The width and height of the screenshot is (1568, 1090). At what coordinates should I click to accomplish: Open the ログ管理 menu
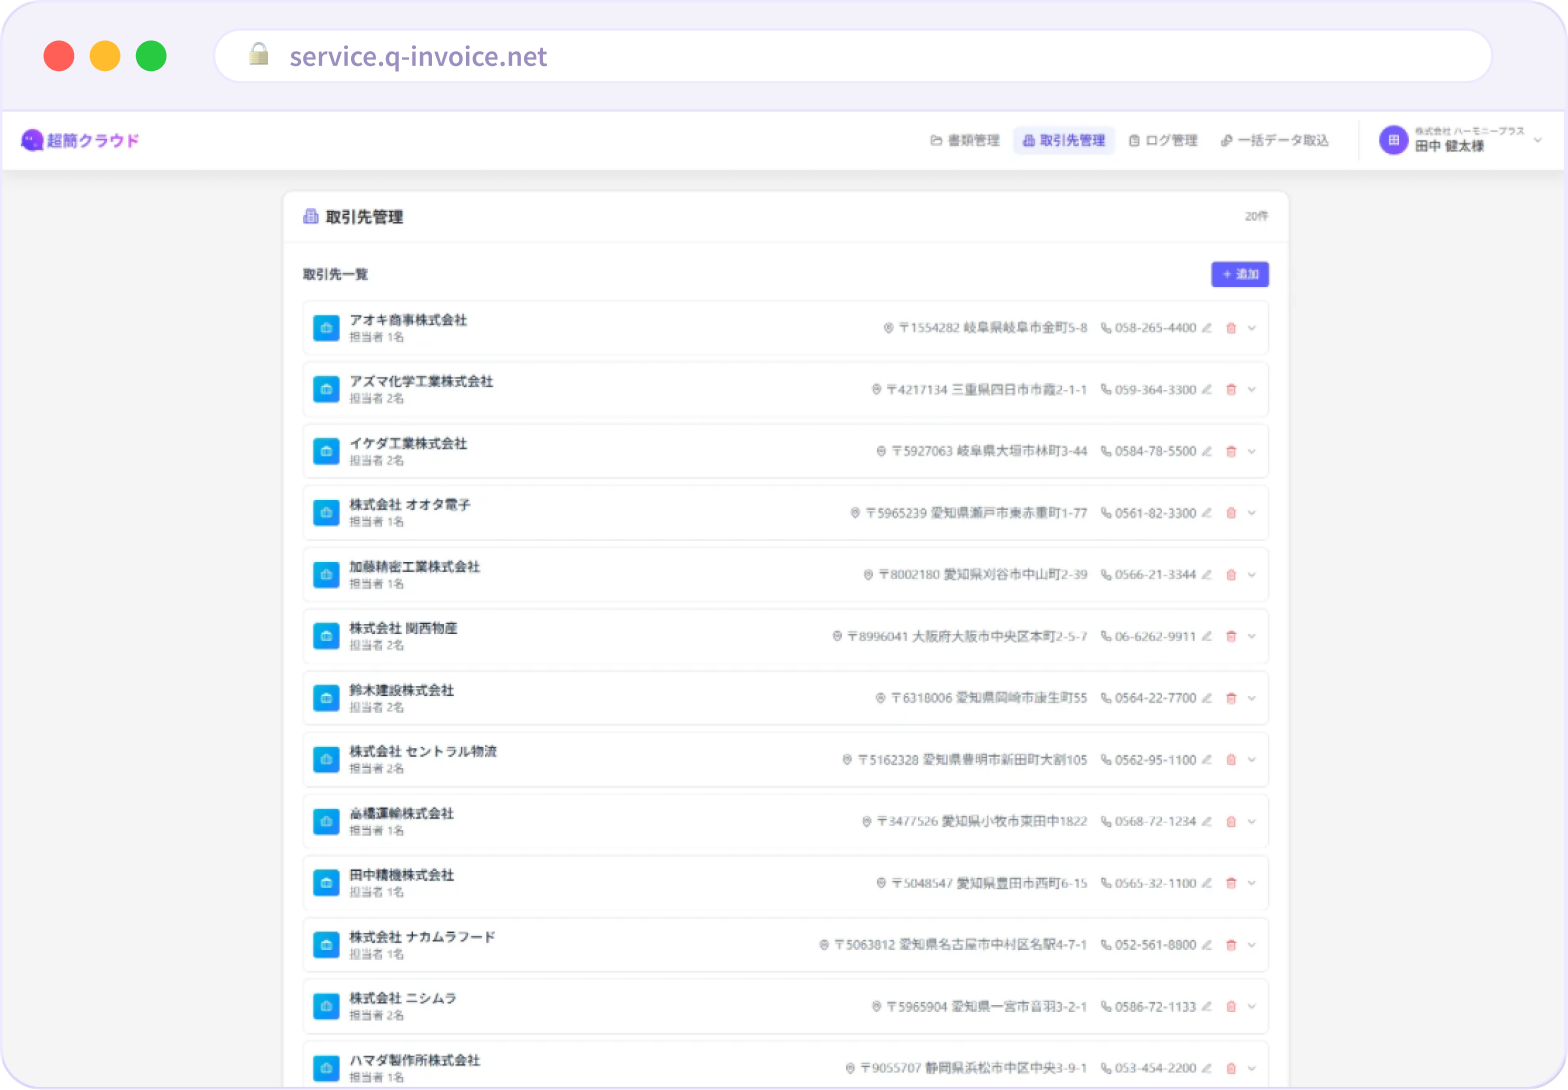(x=1163, y=141)
